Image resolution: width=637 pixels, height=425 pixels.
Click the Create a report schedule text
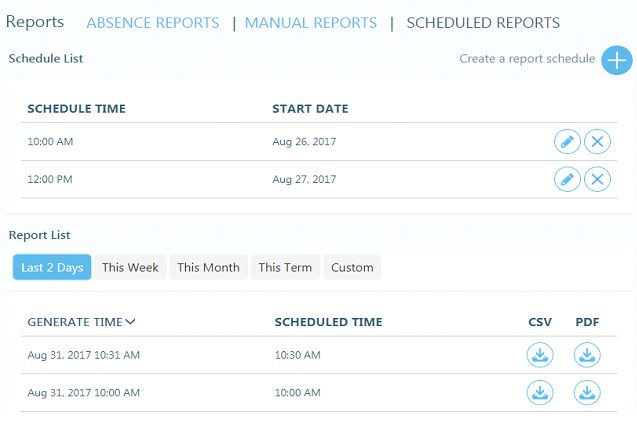point(527,59)
